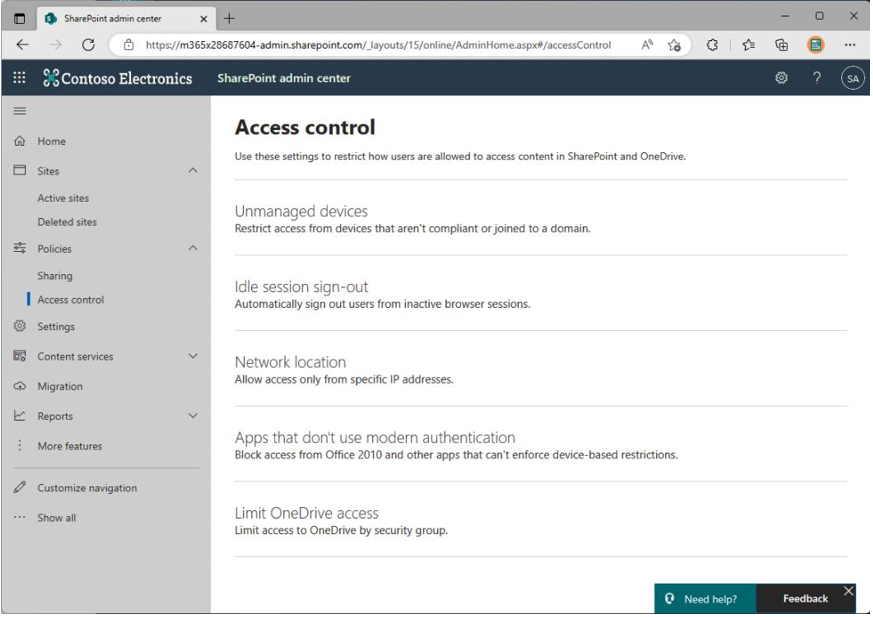
Task: Click the Feedback button
Action: [x=805, y=599]
